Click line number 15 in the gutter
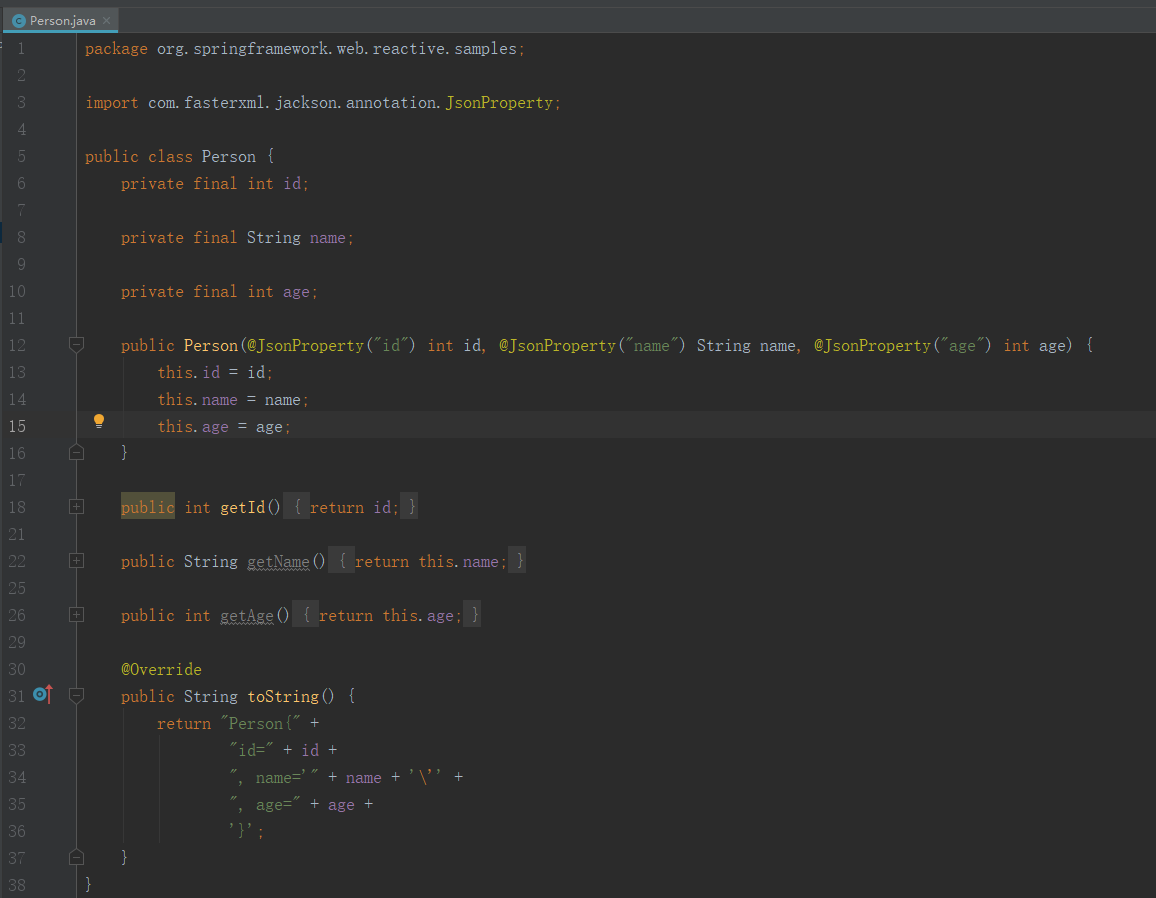Viewport: 1156px width, 898px height. click(x=17, y=426)
